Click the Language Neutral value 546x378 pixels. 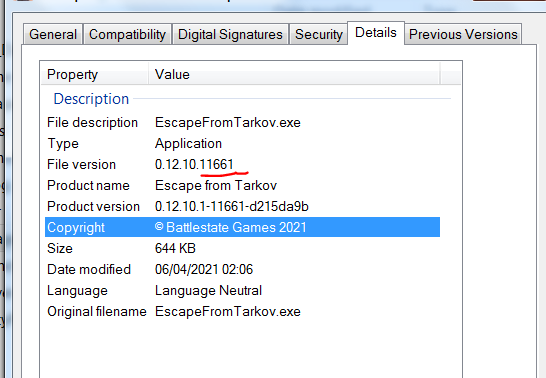pyautogui.click(x=208, y=291)
